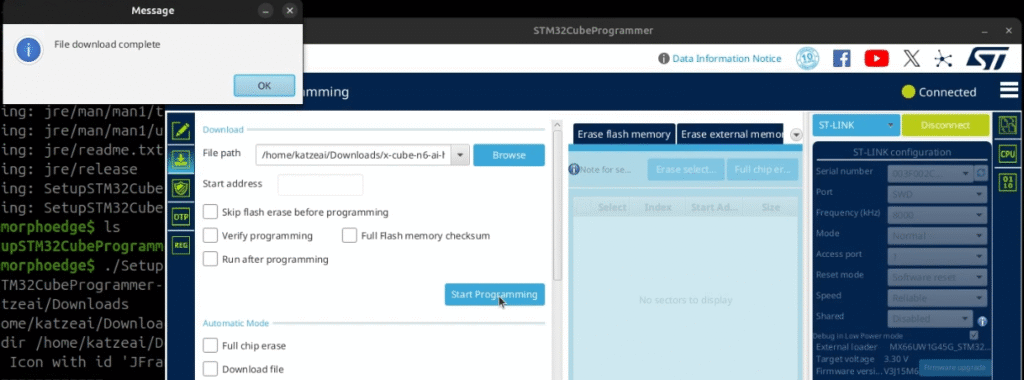The width and height of the screenshot is (1024, 380).
Task: Open the Memory & File editing pencil icon
Action: pyautogui.click(x=181, y=131)
